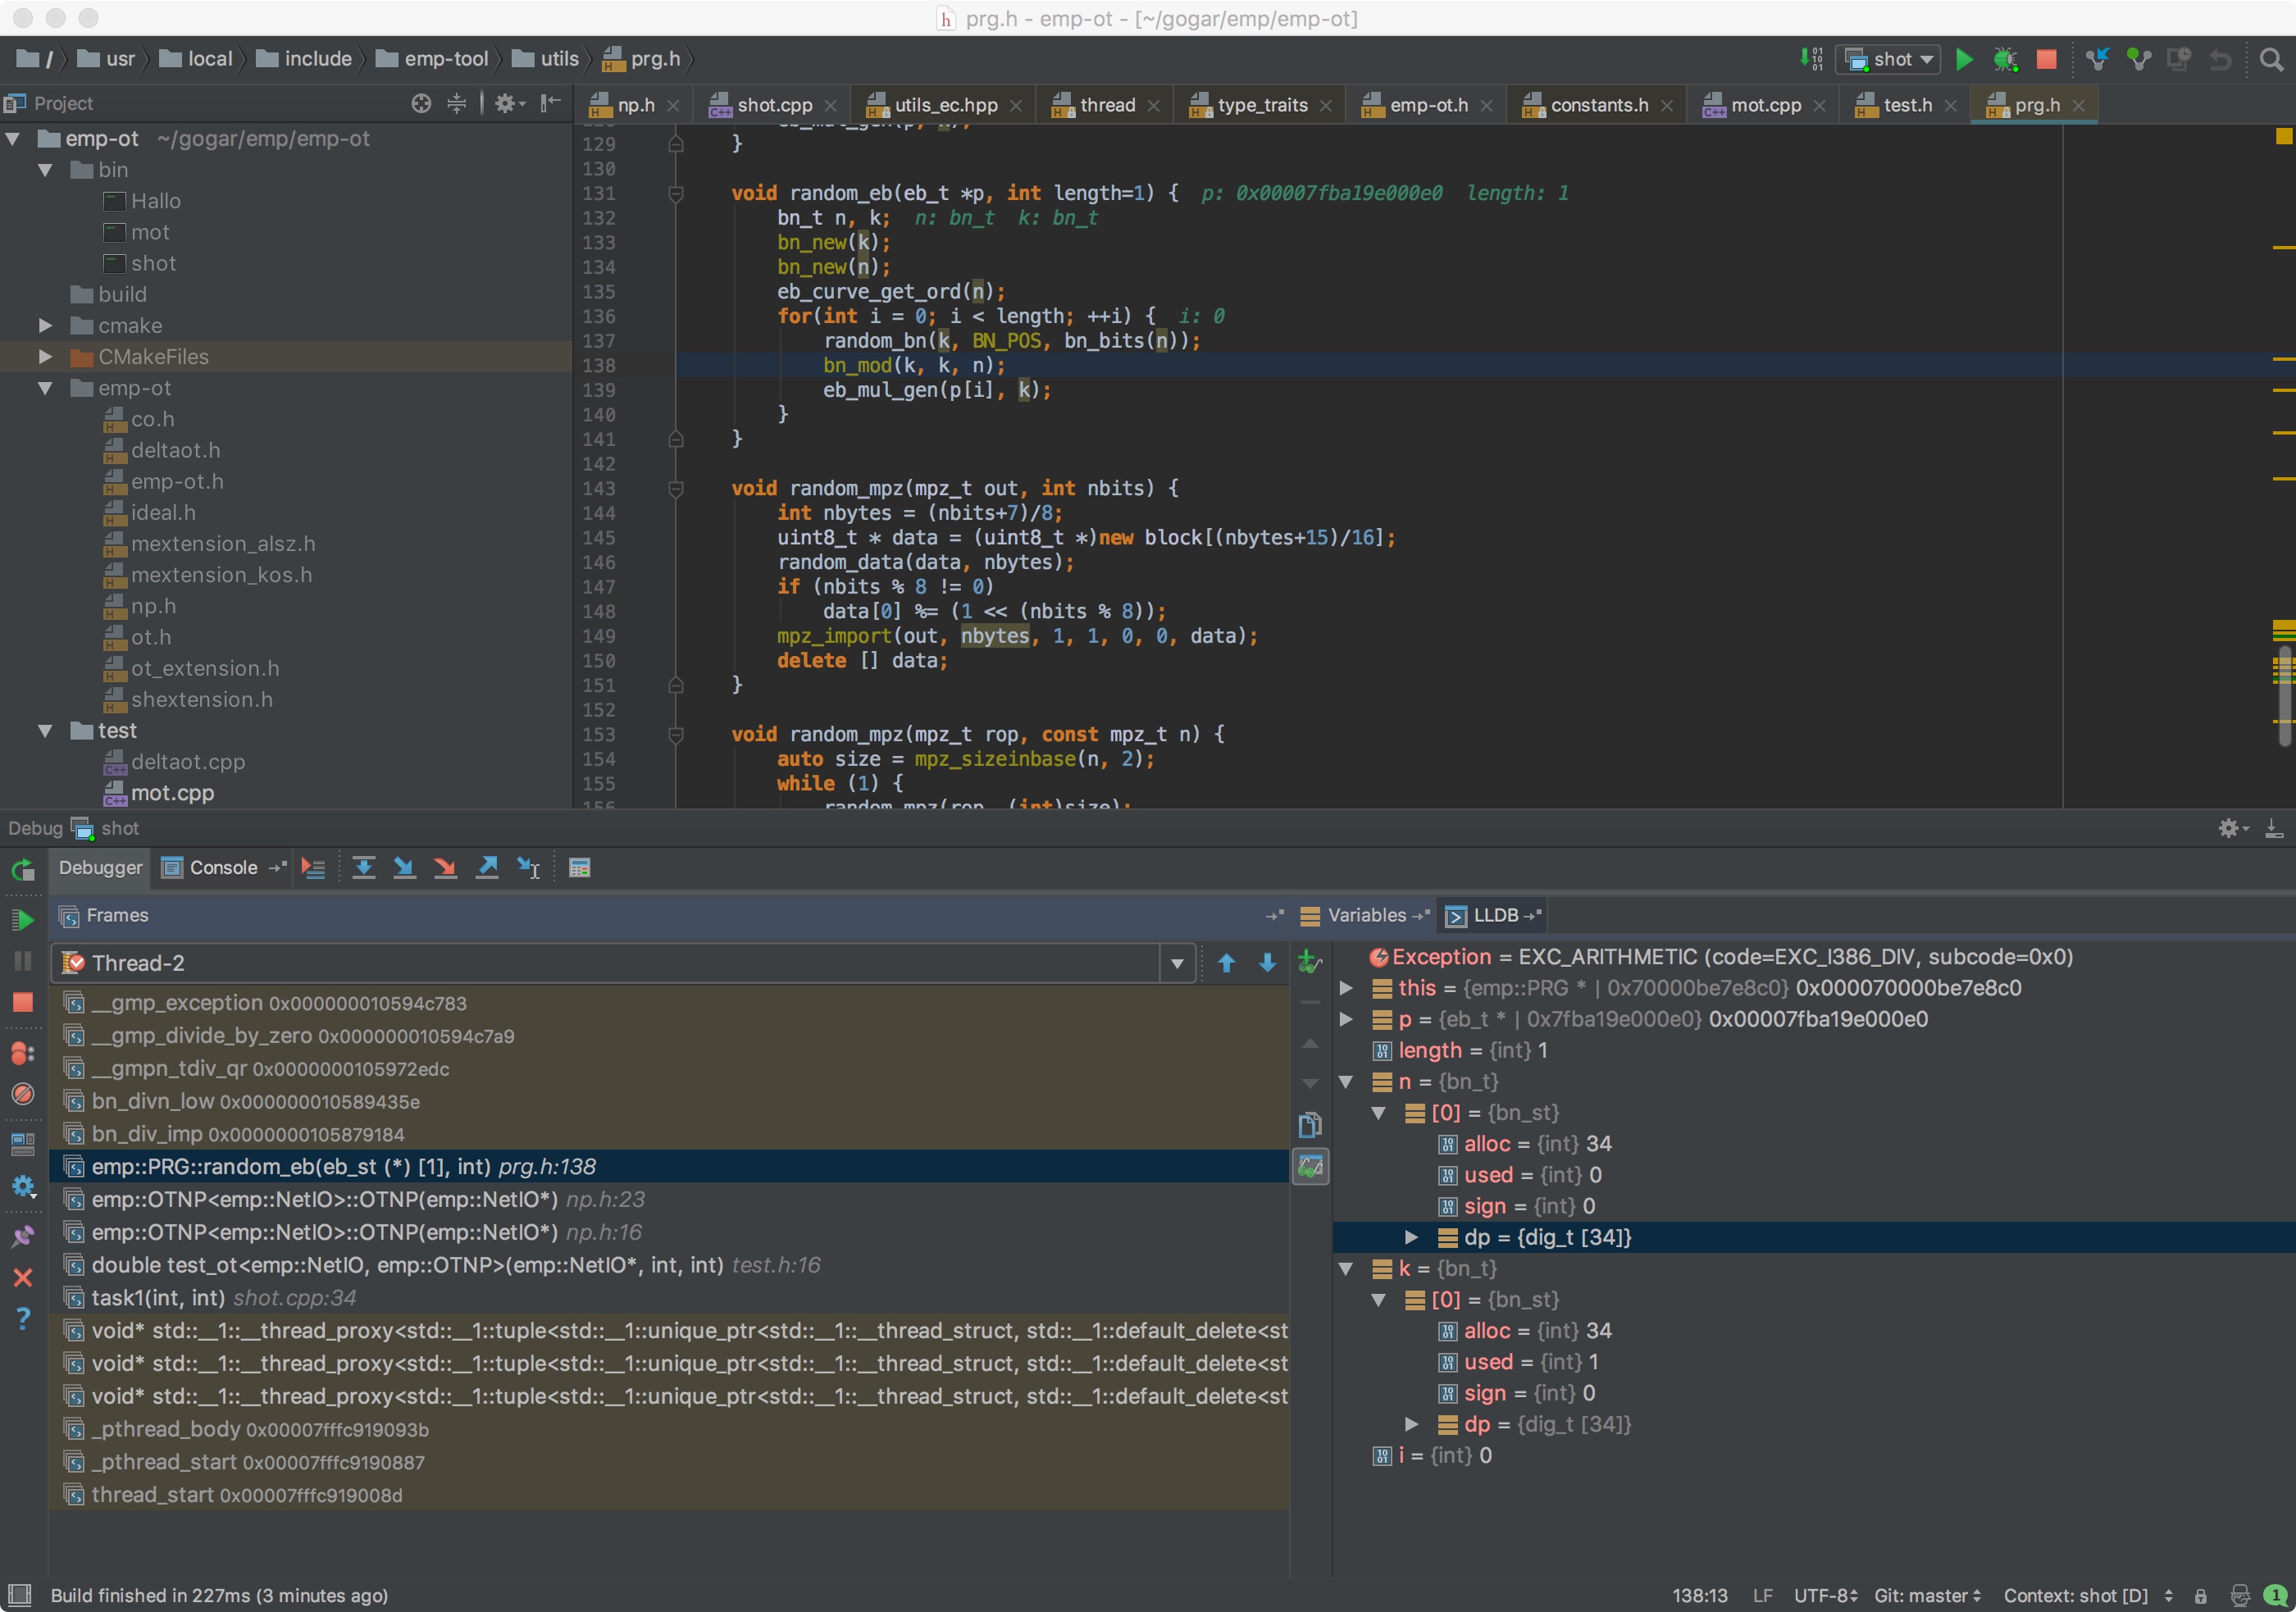Resume program with green play icon
This screenshot has width=2296, height=1612.
pyautogui.click(x=22, y=919)
